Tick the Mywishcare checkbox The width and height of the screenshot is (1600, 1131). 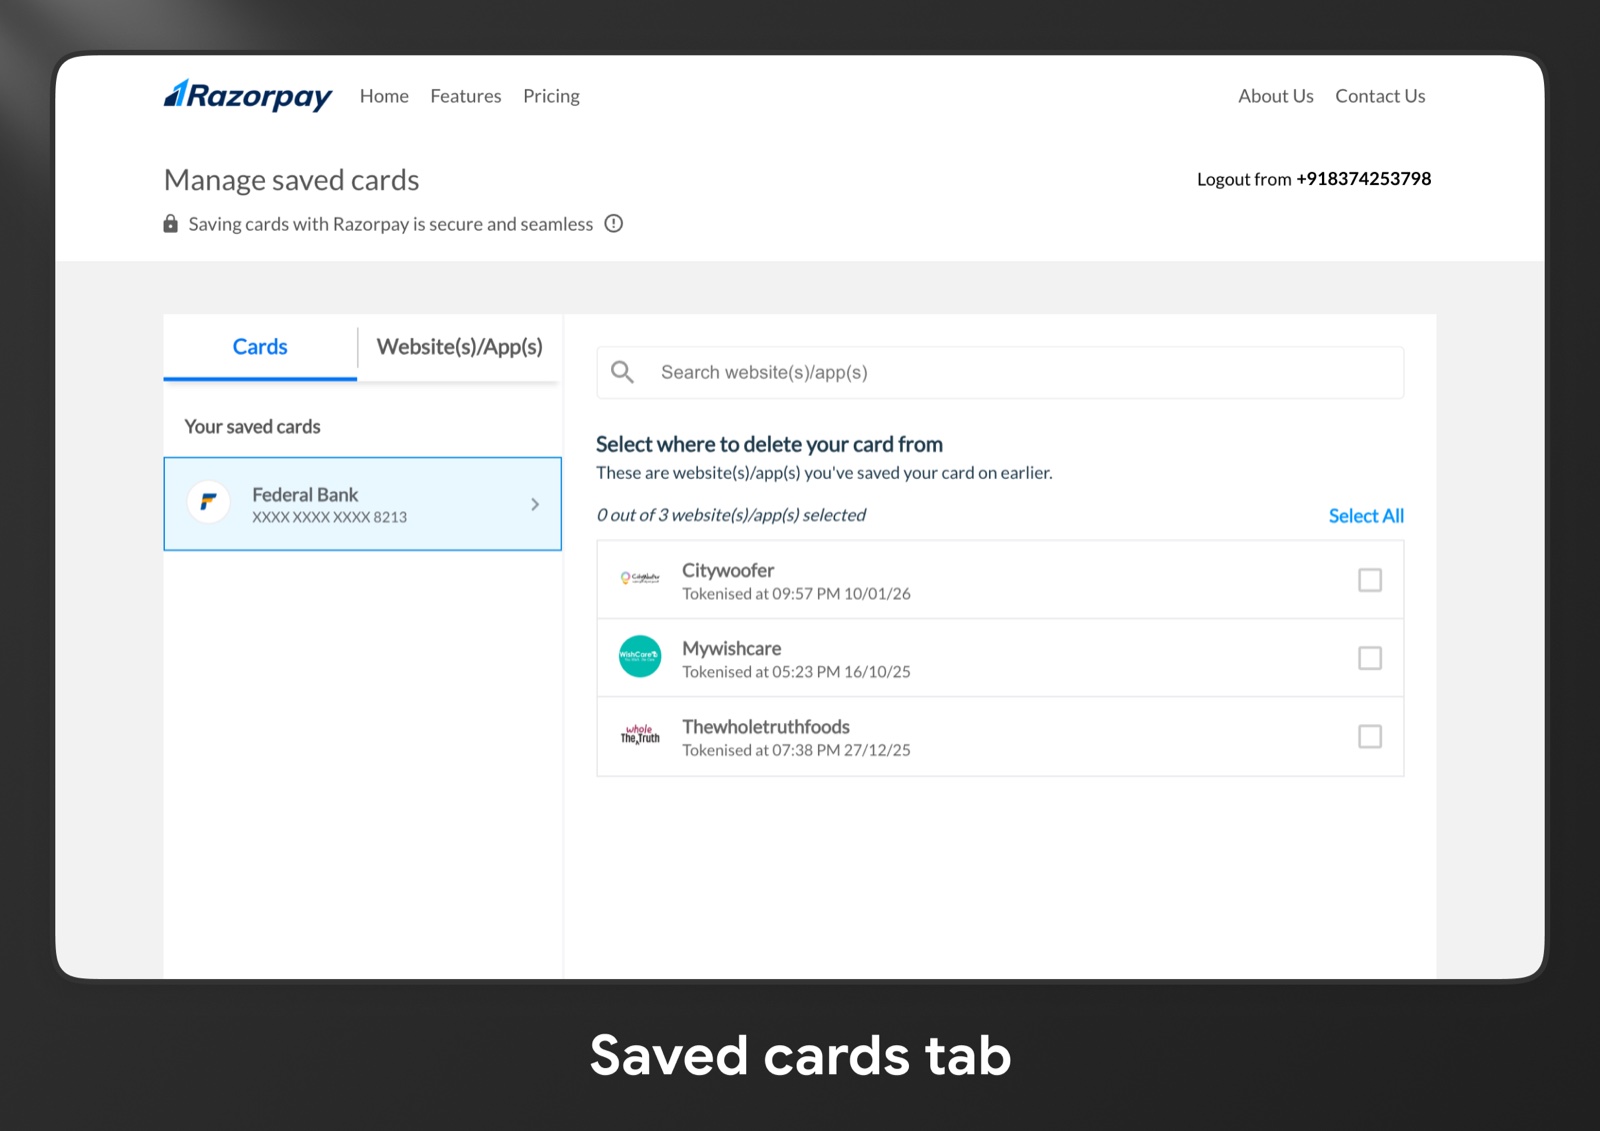(x=1370, y=658)
